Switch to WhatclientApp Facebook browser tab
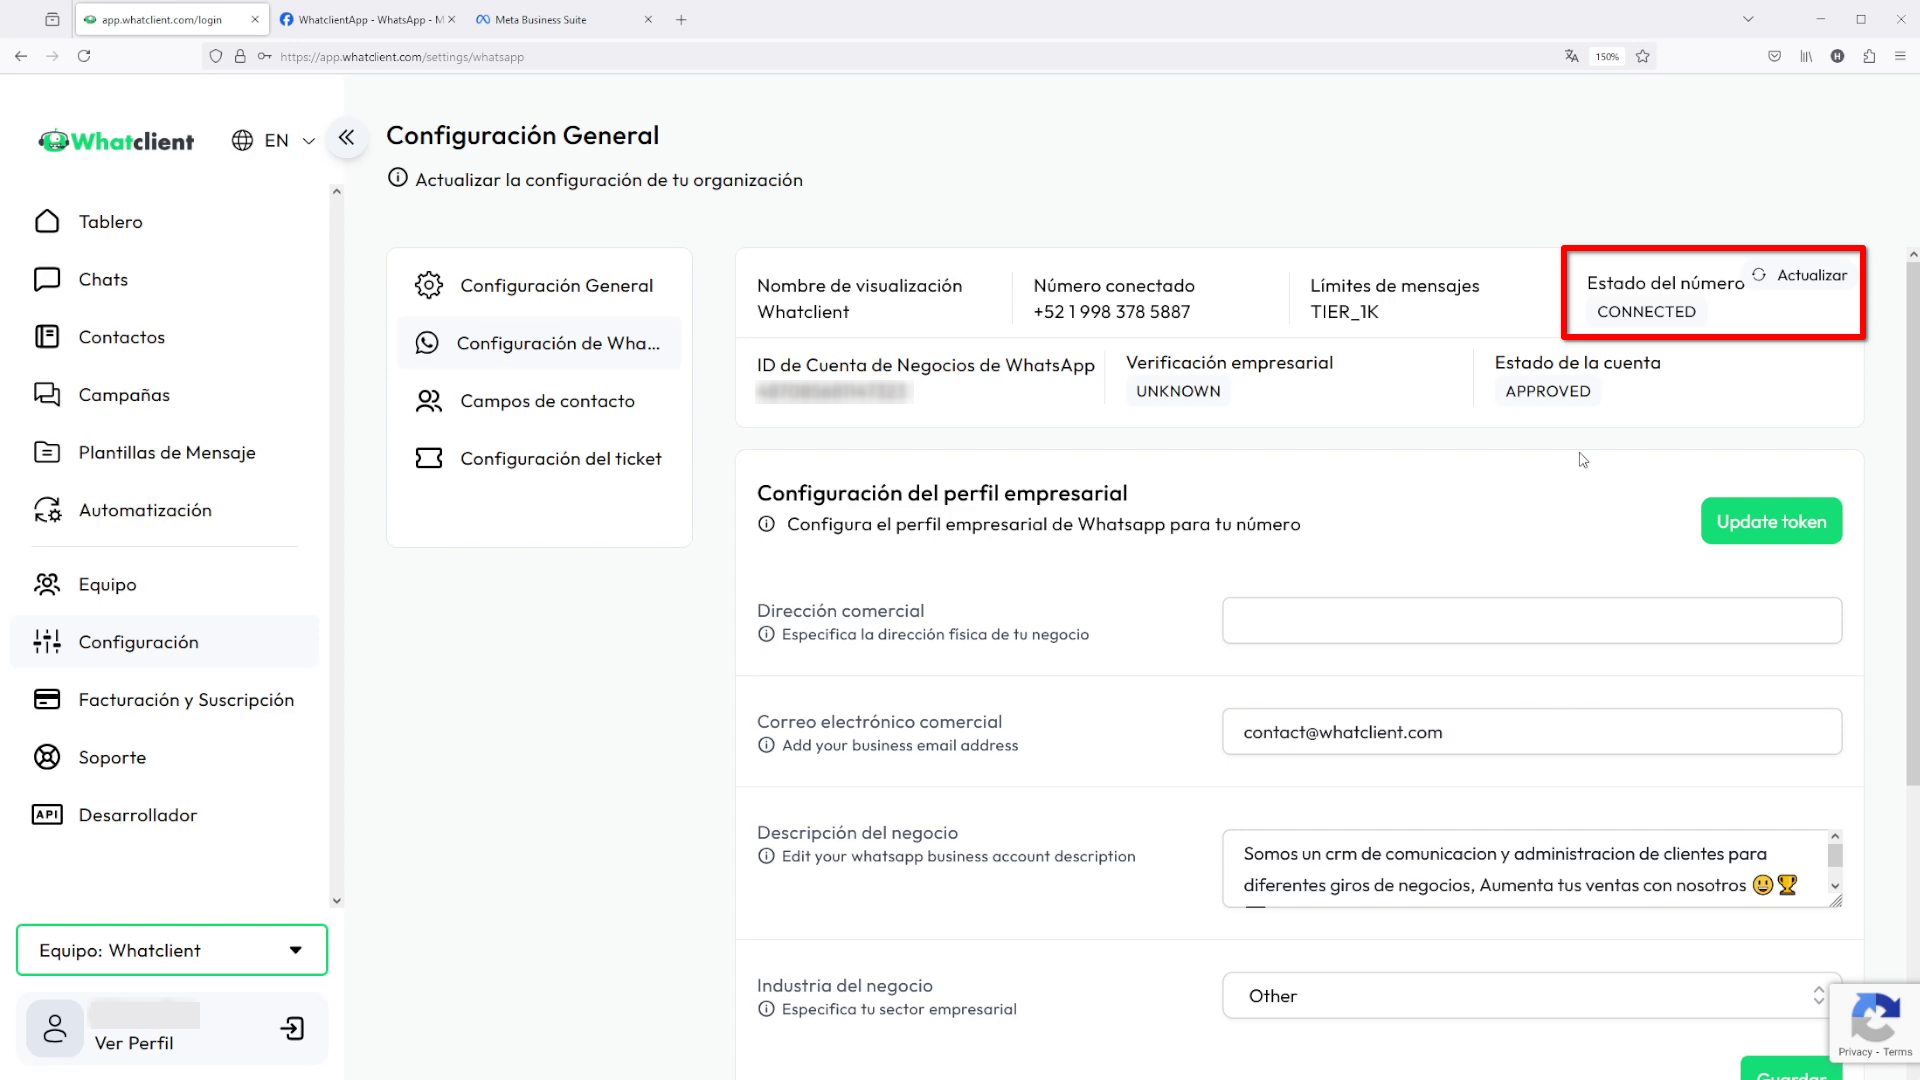The height and width of the screenshot is (1080, 1920). (366, 20)
